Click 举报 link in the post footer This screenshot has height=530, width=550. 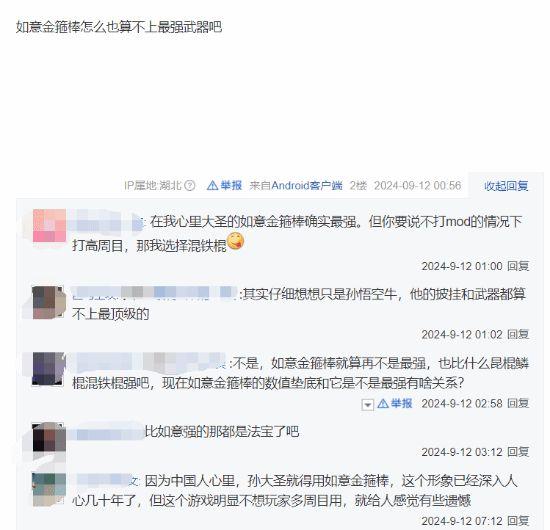click(231, 185)
